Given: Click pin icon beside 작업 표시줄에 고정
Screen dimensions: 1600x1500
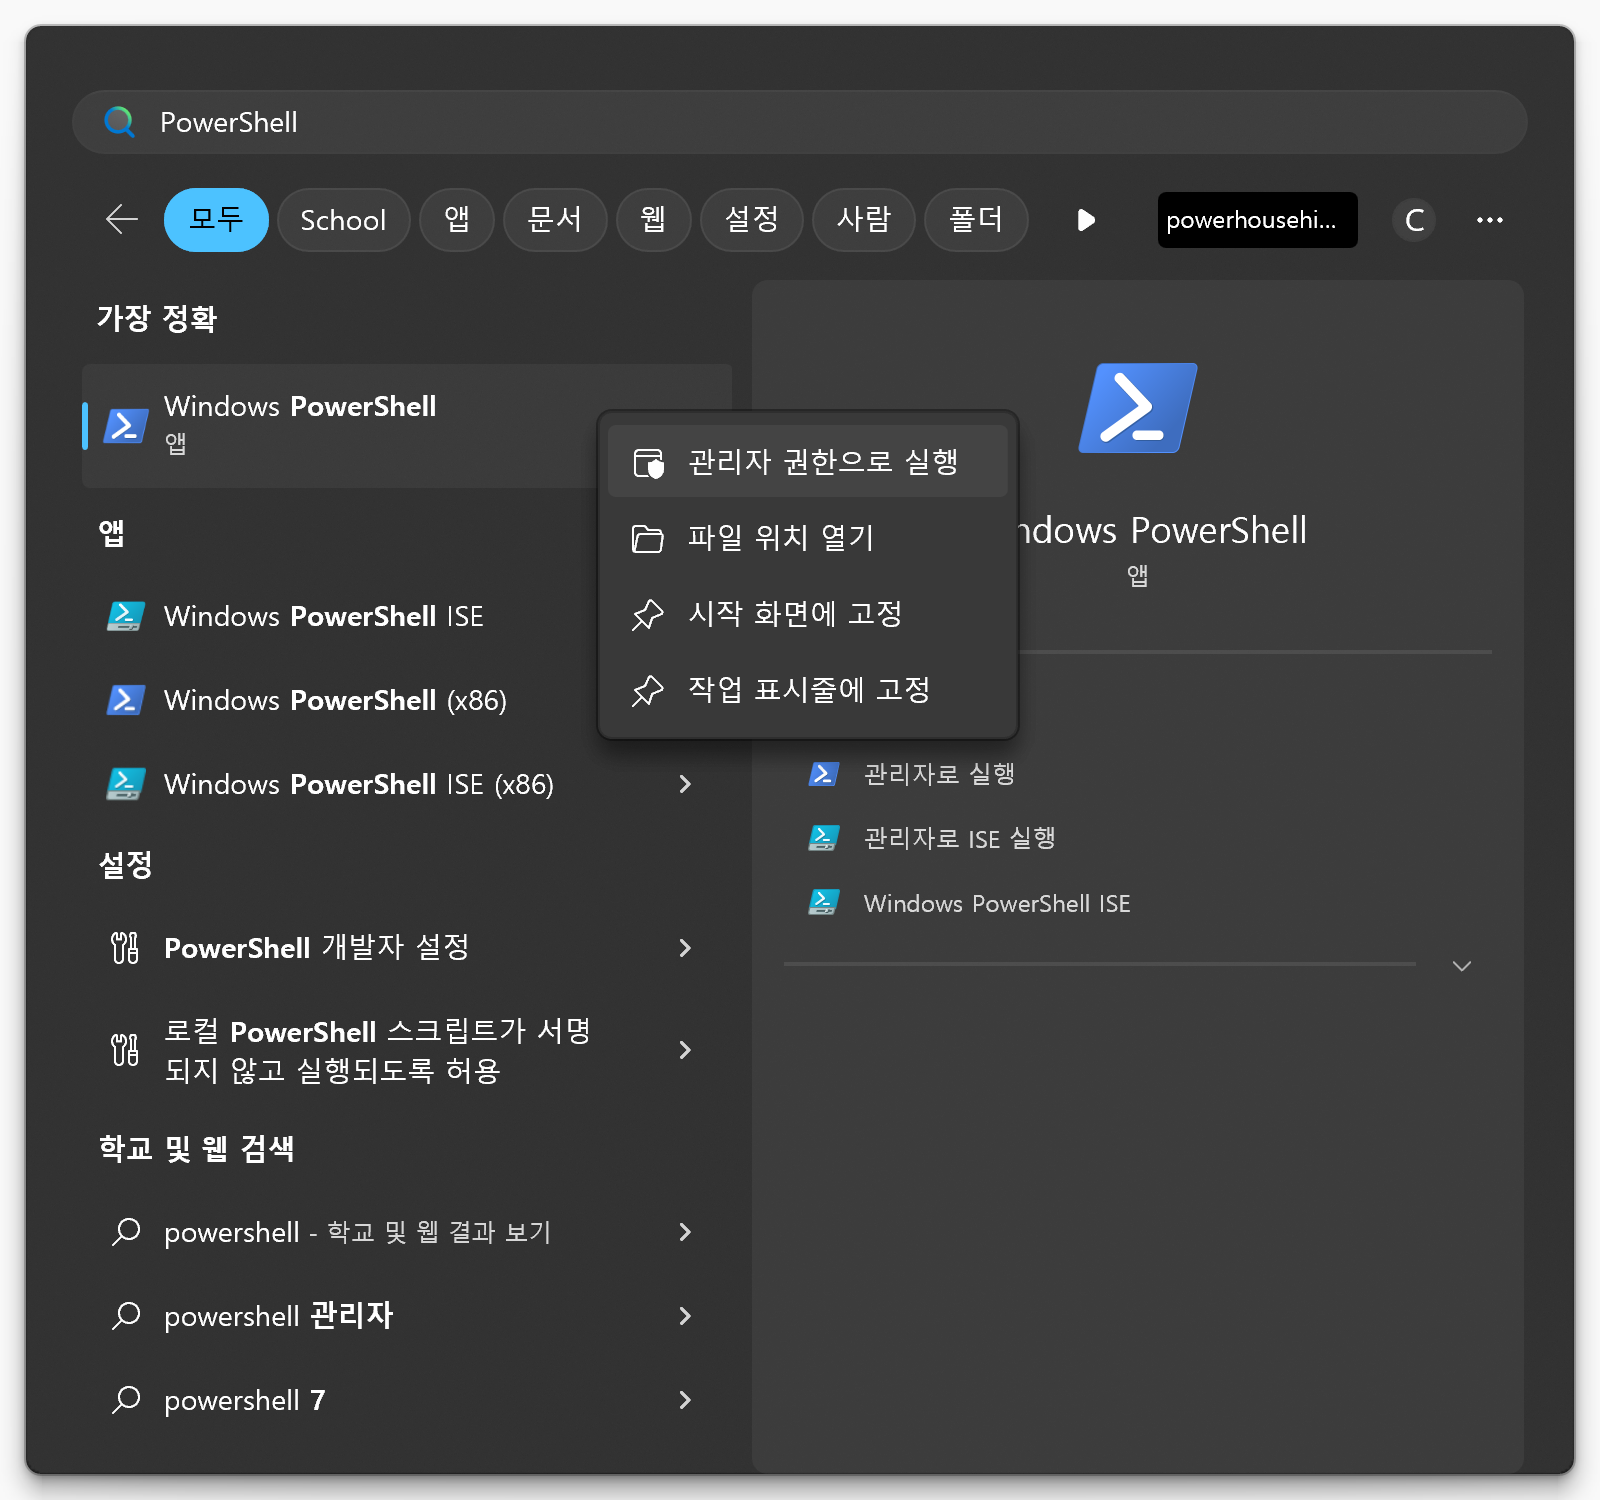Looking at the screenshot, I should (648, 691).
